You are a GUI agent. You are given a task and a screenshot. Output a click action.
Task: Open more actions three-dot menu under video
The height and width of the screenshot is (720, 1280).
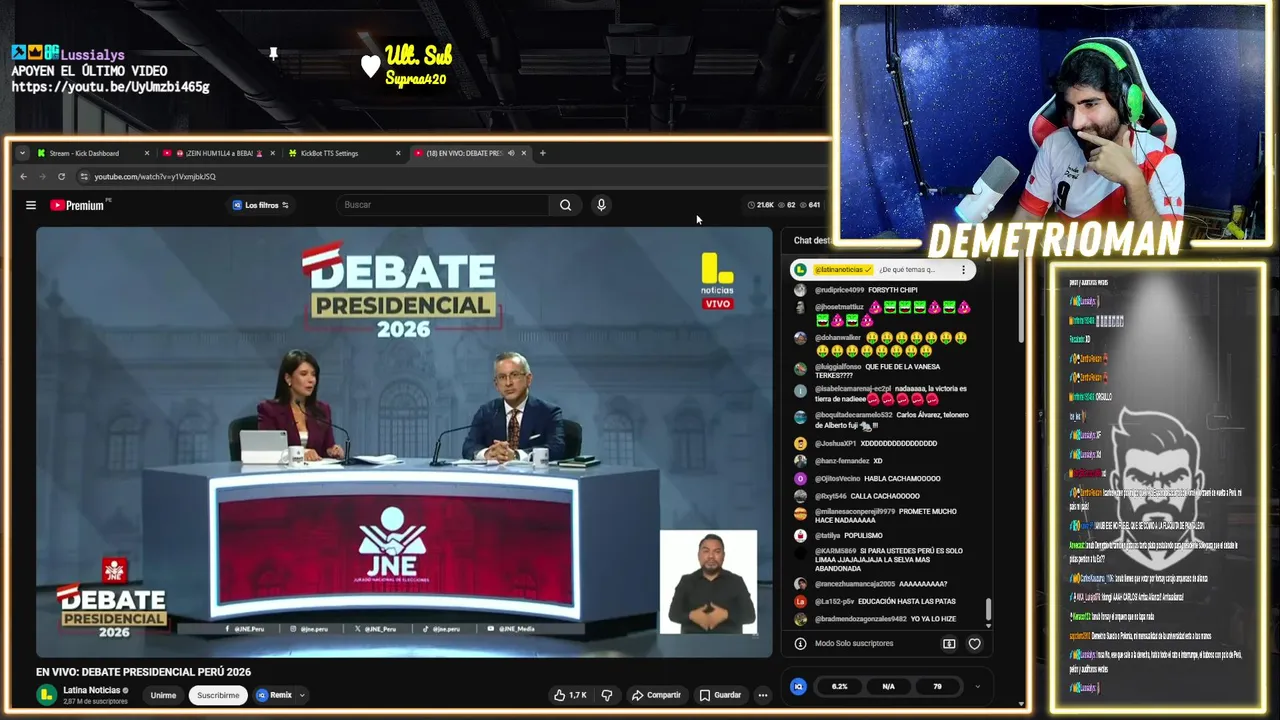tap(762, 695)
